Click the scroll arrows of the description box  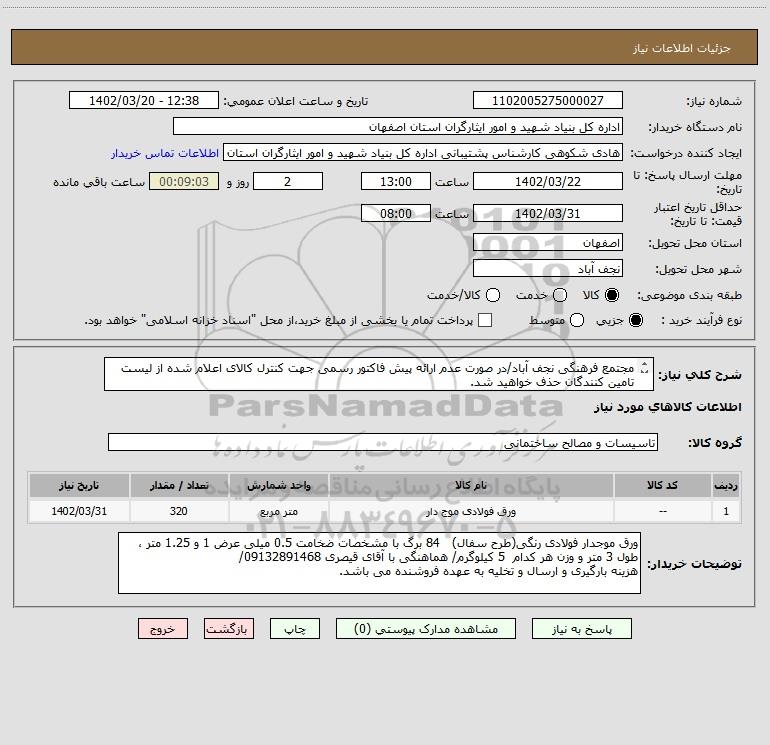(645, 368)
